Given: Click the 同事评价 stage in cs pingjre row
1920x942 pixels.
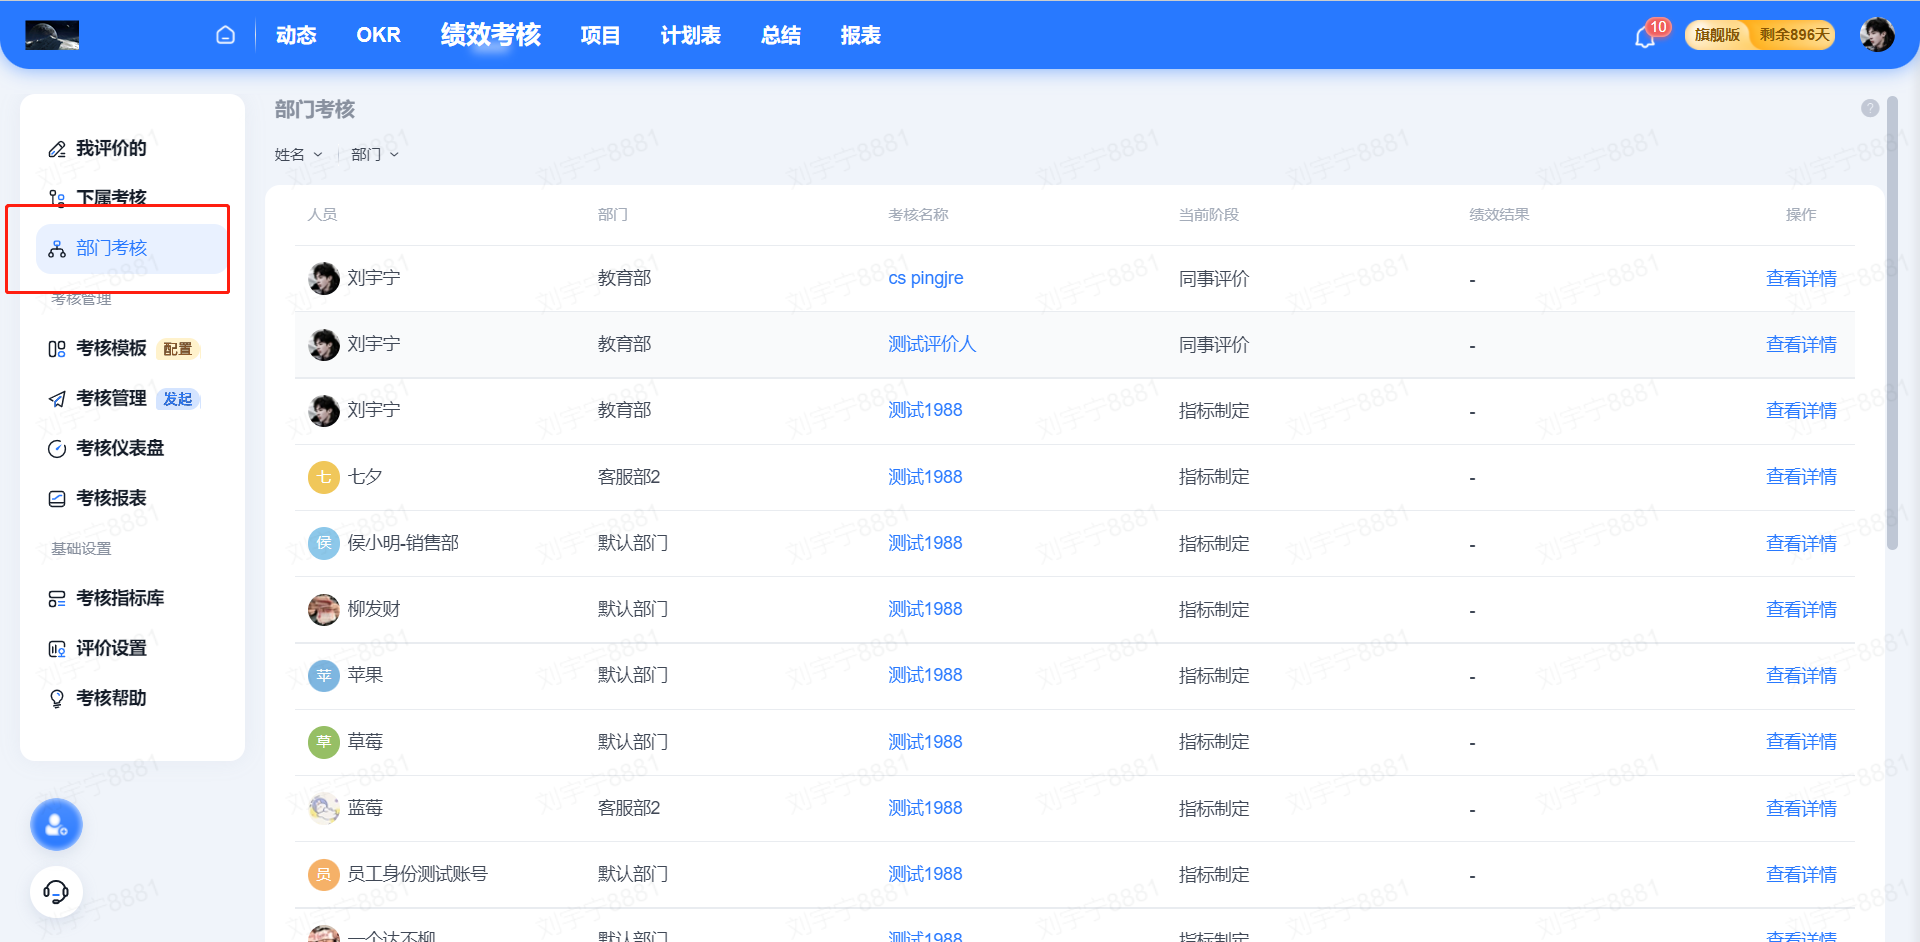Looking at the screenshot, I should pyautogui.click(x=1214, y=279).
